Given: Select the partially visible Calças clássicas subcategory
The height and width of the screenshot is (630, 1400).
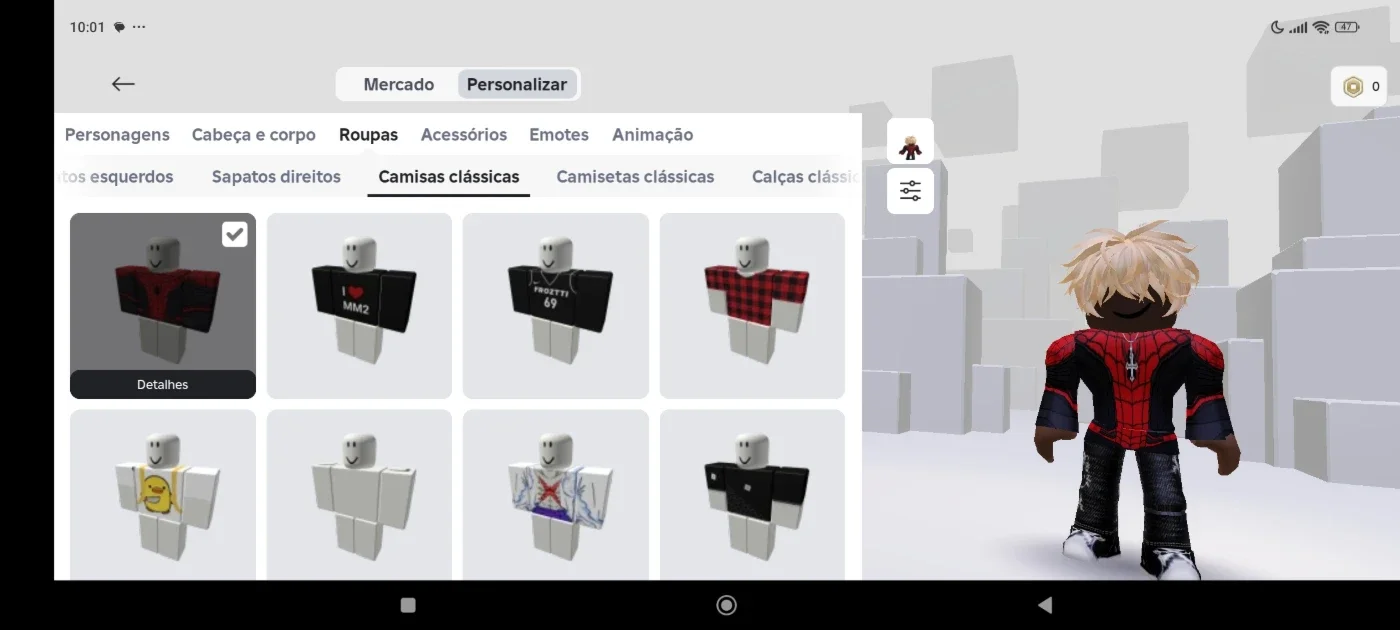Looking at the screenshot, I should coord(806,177).
